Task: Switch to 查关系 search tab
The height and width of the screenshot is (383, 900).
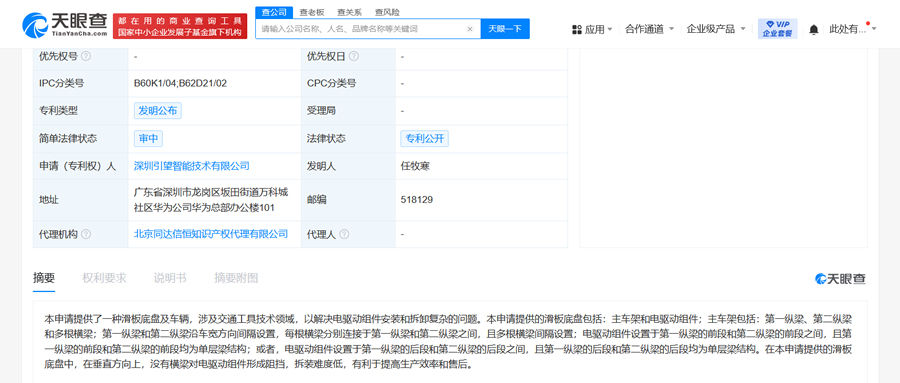Action: 349,12
